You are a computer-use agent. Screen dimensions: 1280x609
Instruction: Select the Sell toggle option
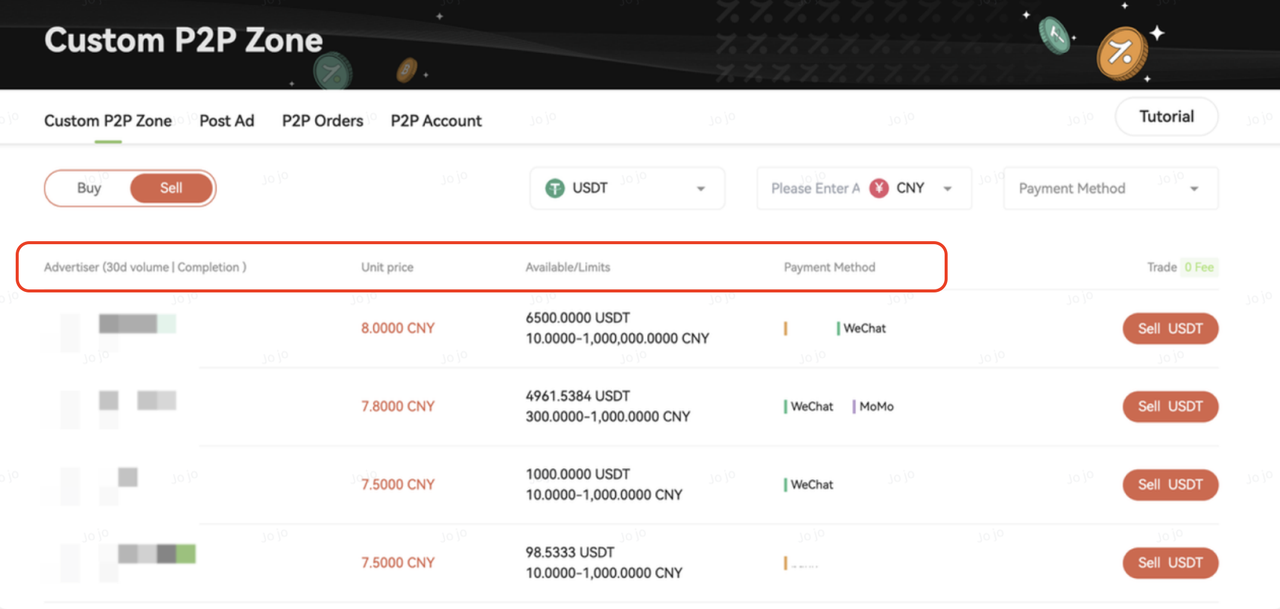(171, 188)
